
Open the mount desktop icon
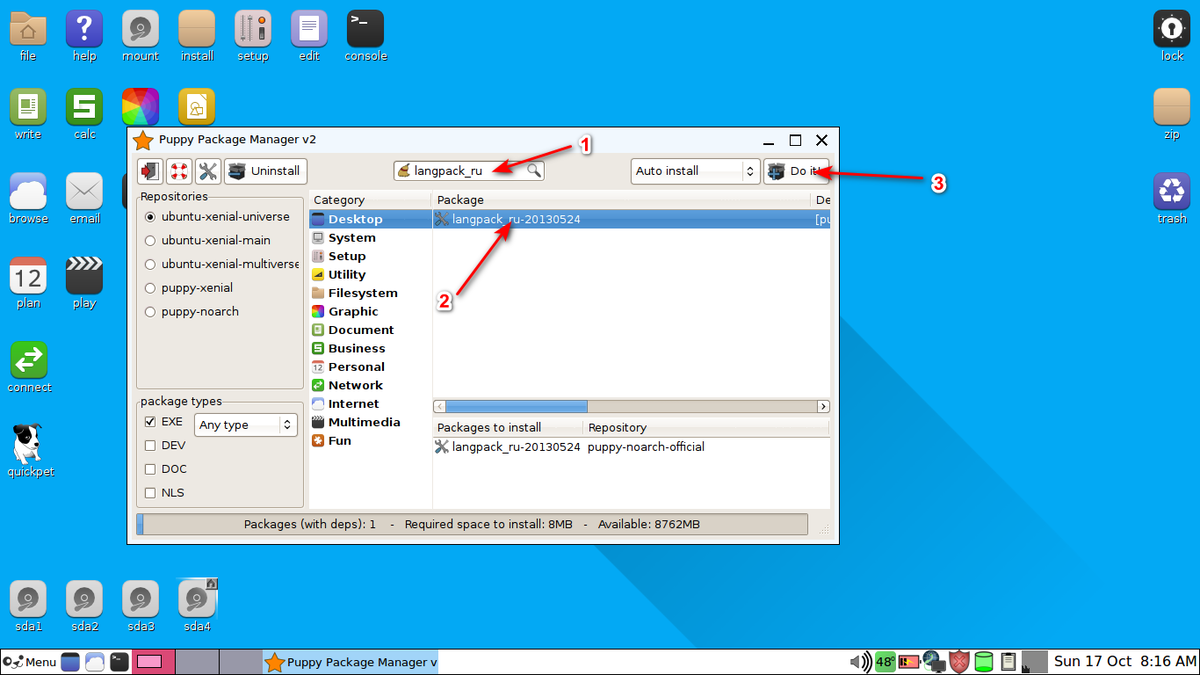pos(141,37)
